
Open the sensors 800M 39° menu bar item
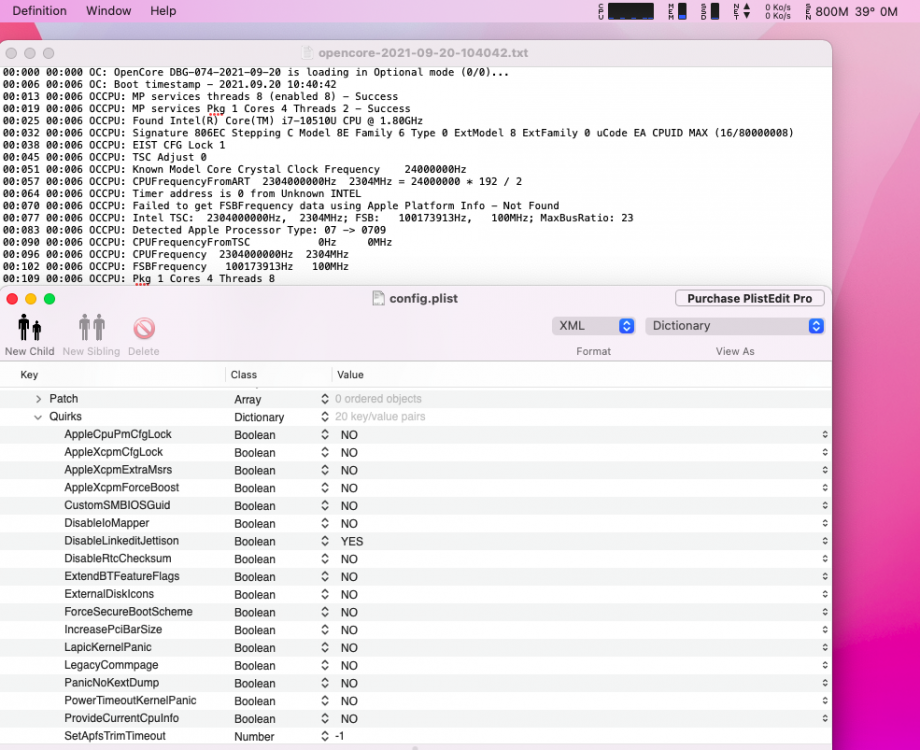click(x=851, y=11)
